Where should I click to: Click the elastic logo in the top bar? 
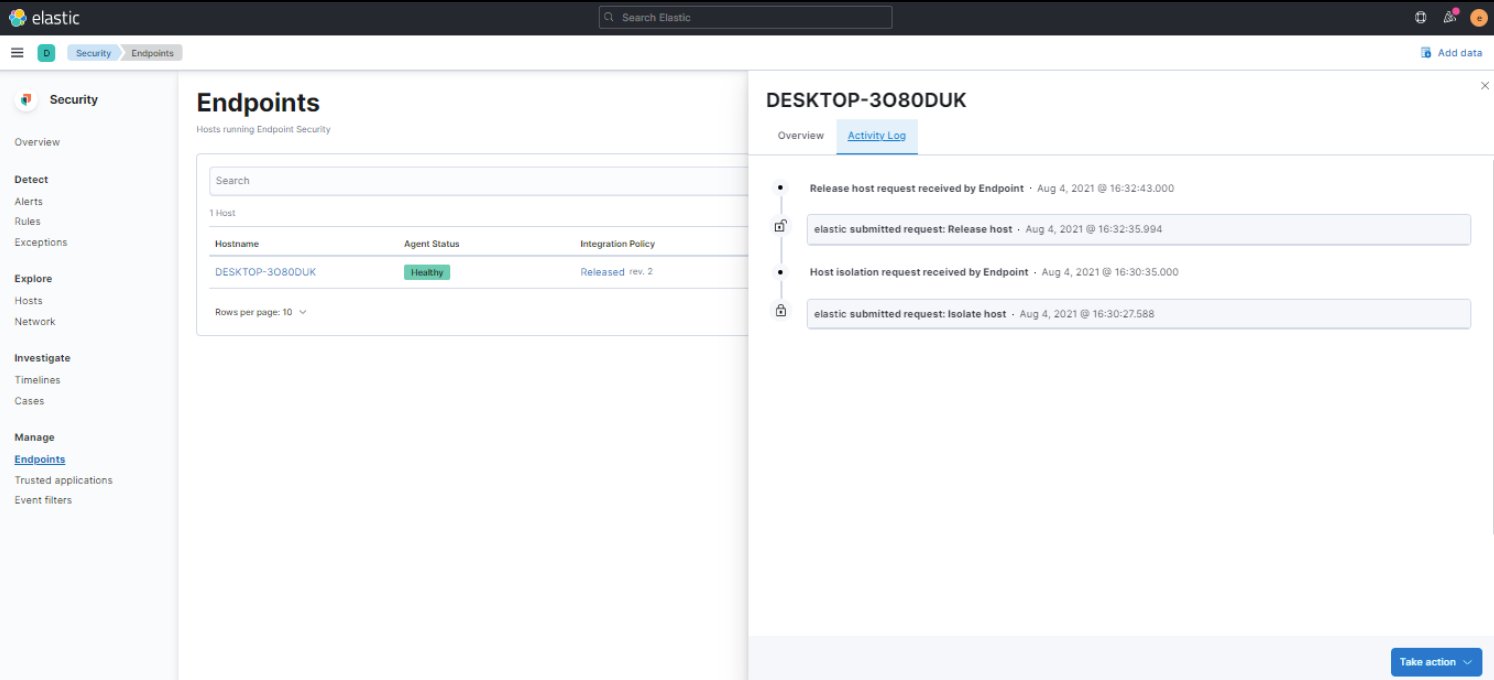point(43,16)
